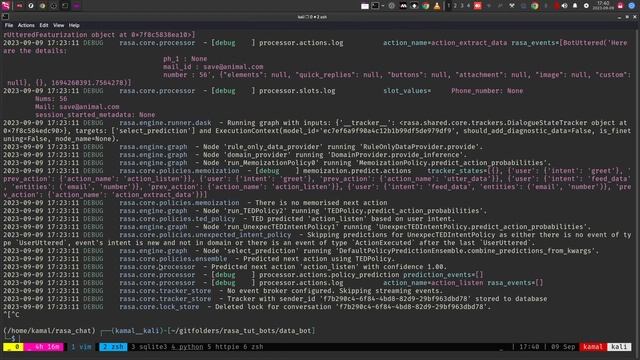Click the shell prompt '$' input line
Screen dimensions: 640x360
pyautogui.click(x=13, y=339)
